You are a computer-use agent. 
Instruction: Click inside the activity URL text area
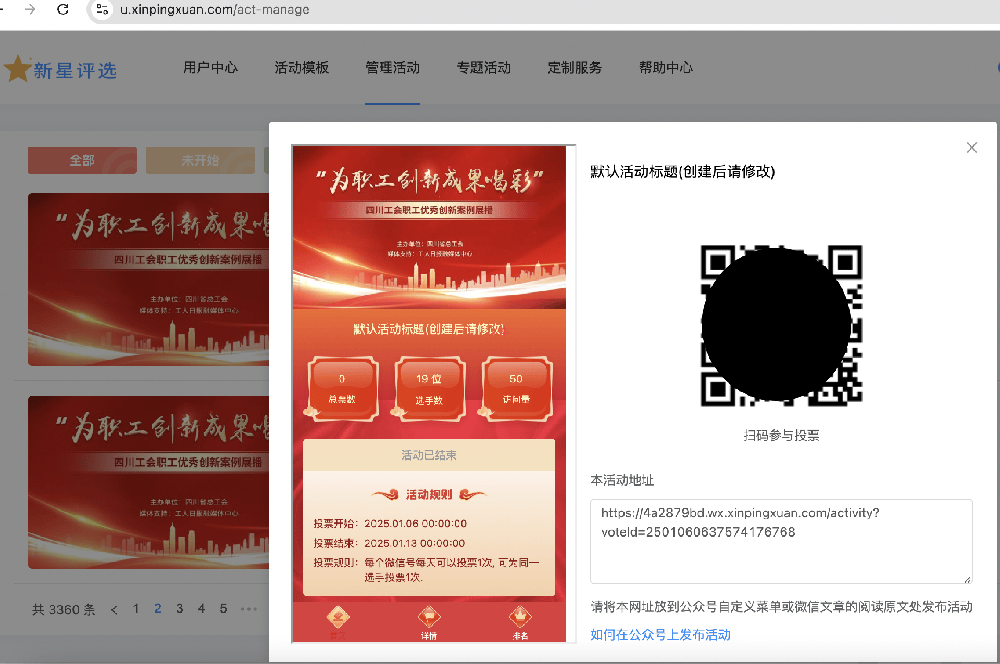781,542
